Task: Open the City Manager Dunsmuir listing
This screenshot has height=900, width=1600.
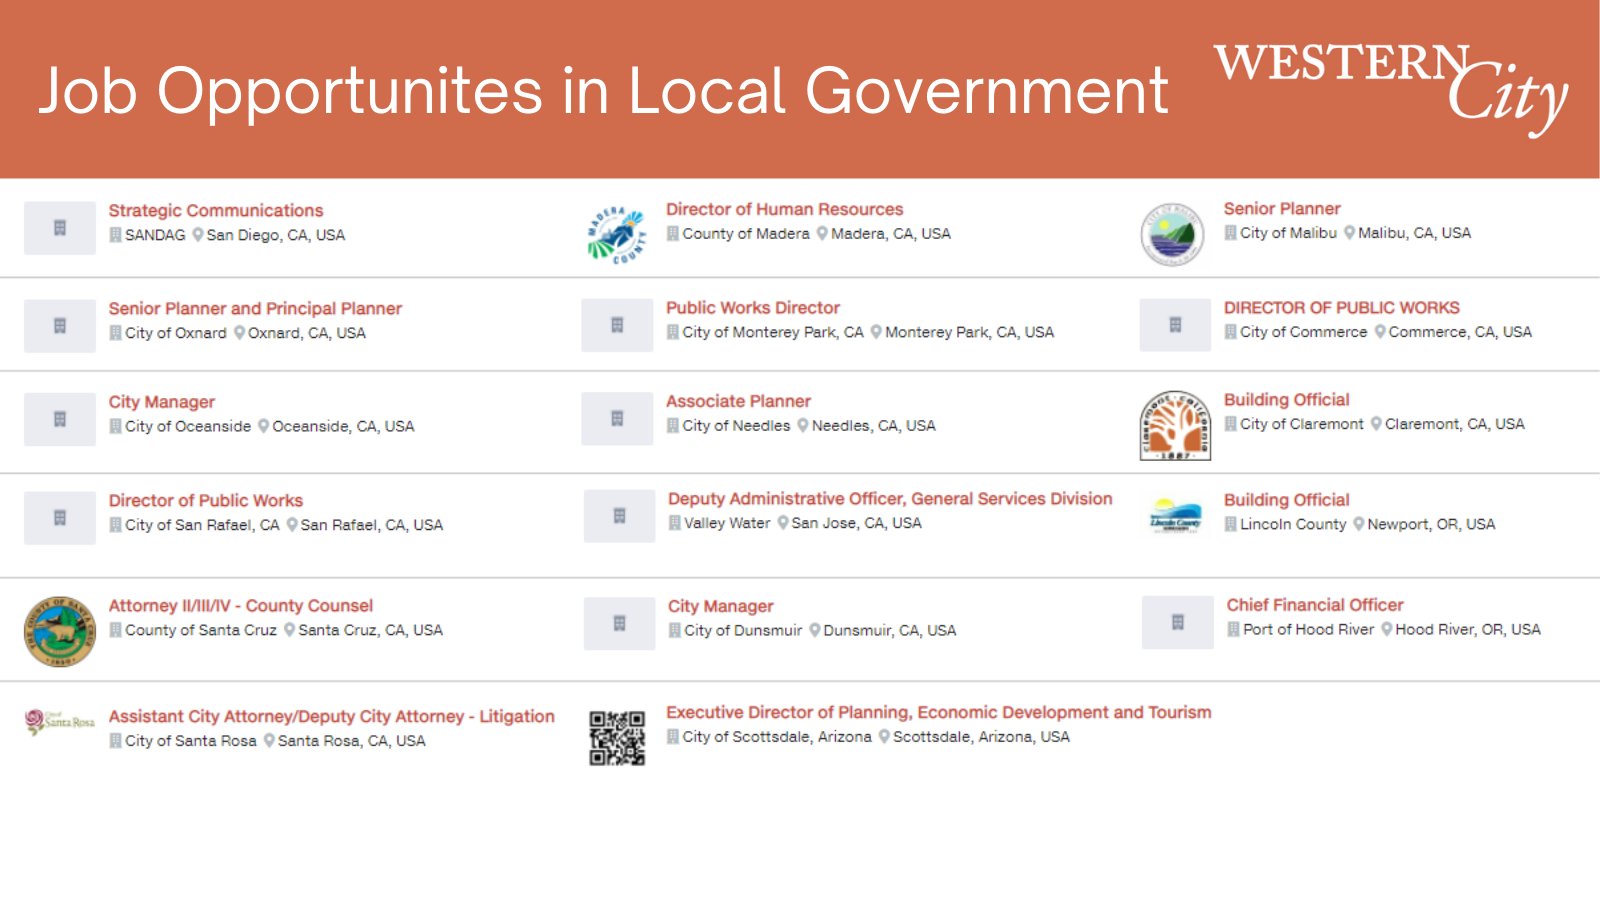Action: (x=721, y=606)
